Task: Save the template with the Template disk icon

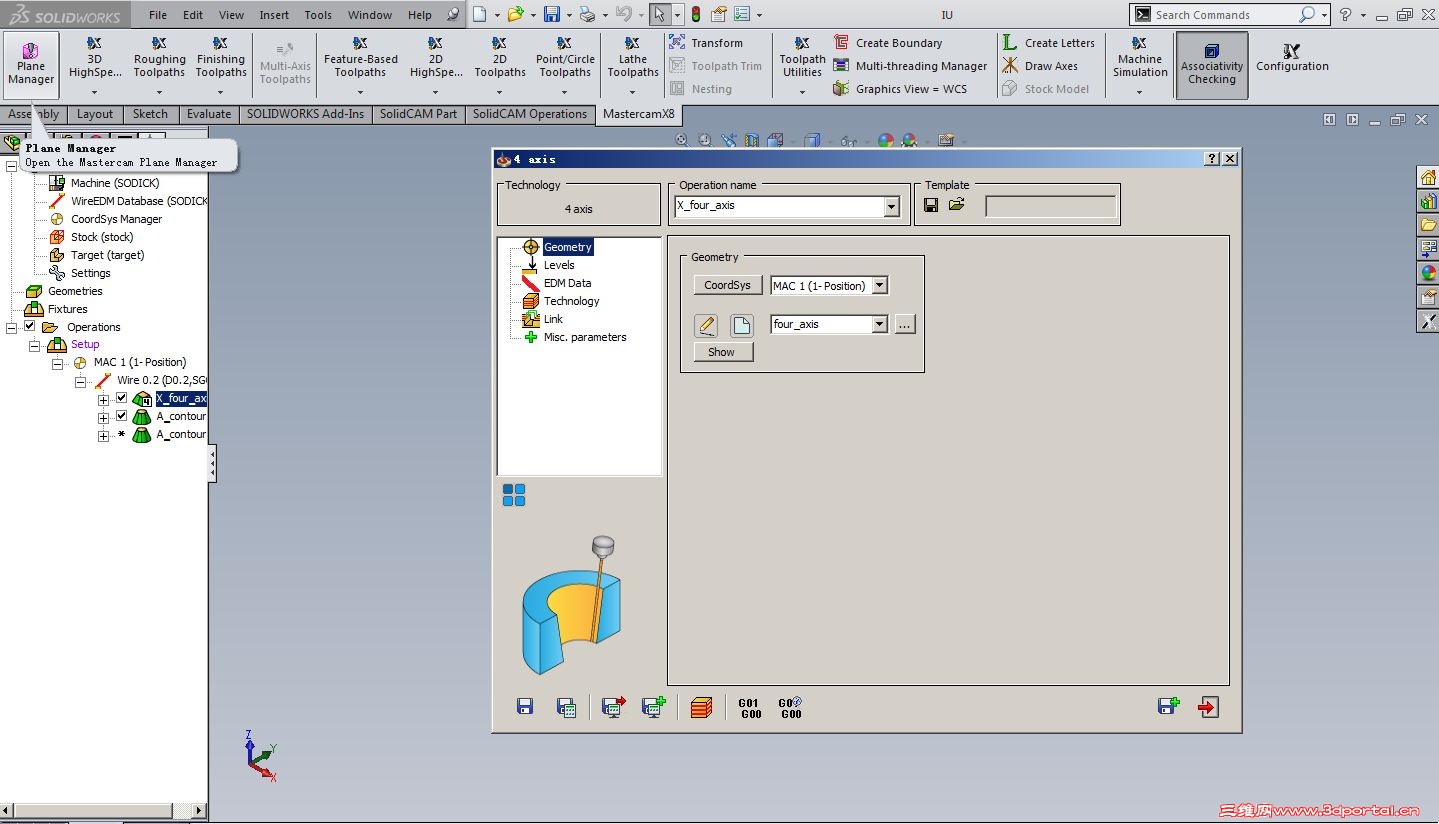Action: 931,205
